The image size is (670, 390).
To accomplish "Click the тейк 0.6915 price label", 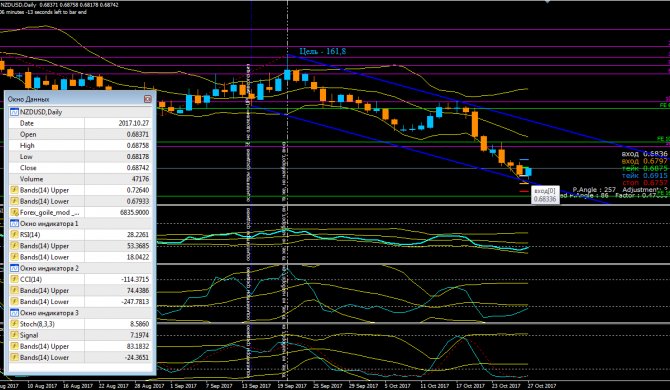I will (x=644, y=176).
